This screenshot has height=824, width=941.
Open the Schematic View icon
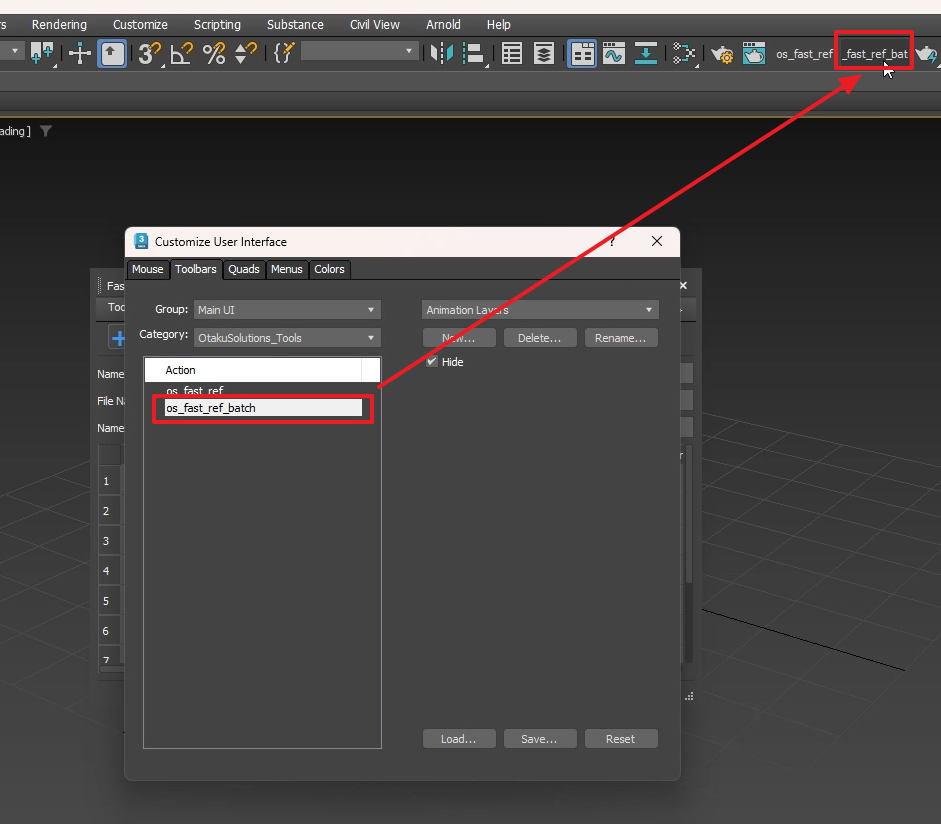click(685, 54)
